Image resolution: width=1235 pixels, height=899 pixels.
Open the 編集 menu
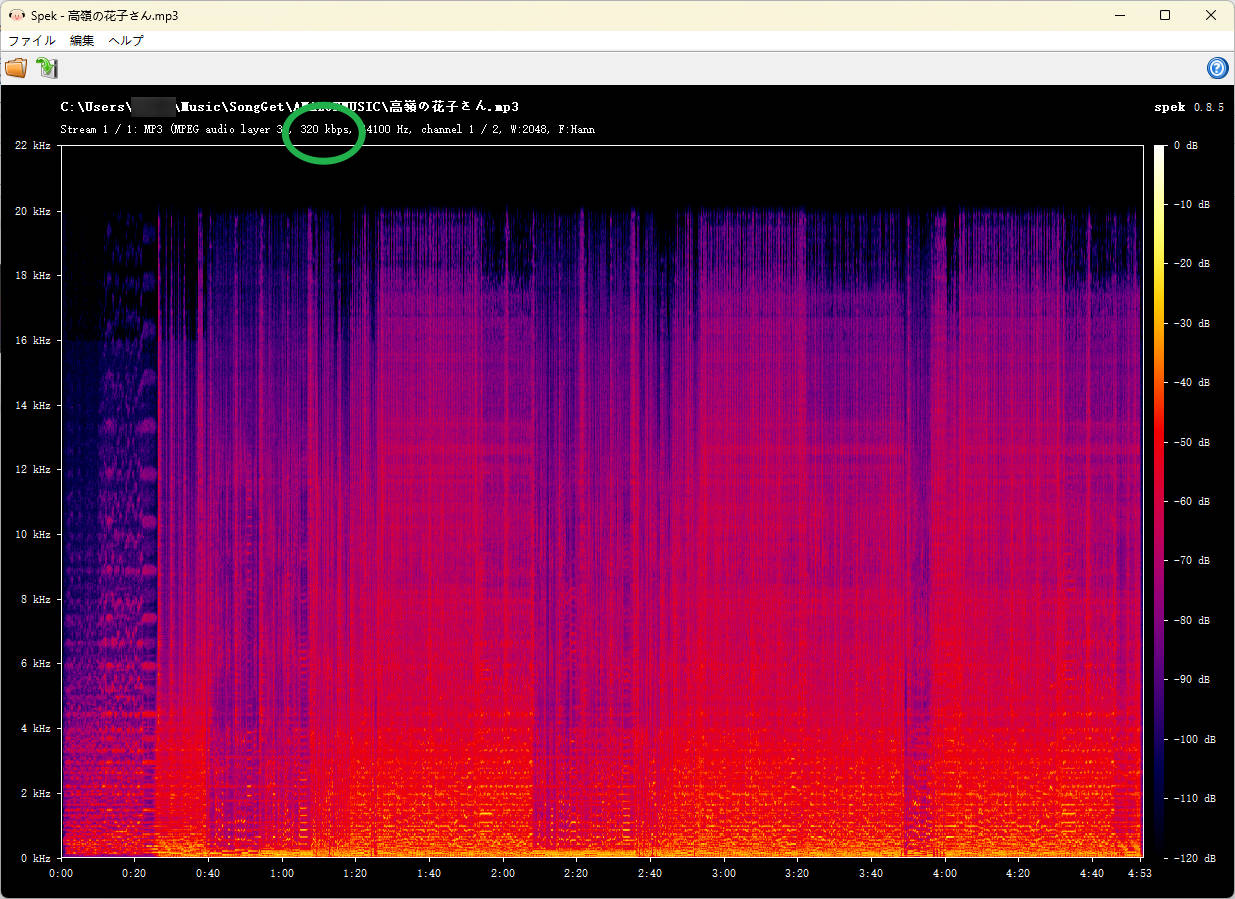tap(80, 40)
